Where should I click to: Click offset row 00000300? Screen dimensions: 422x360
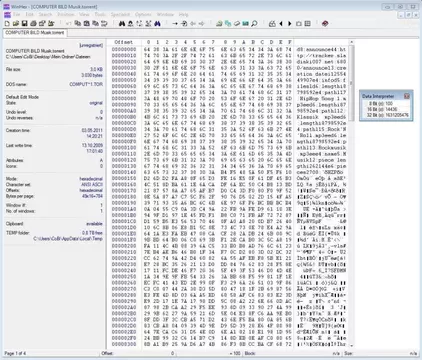tap(124, 344)
